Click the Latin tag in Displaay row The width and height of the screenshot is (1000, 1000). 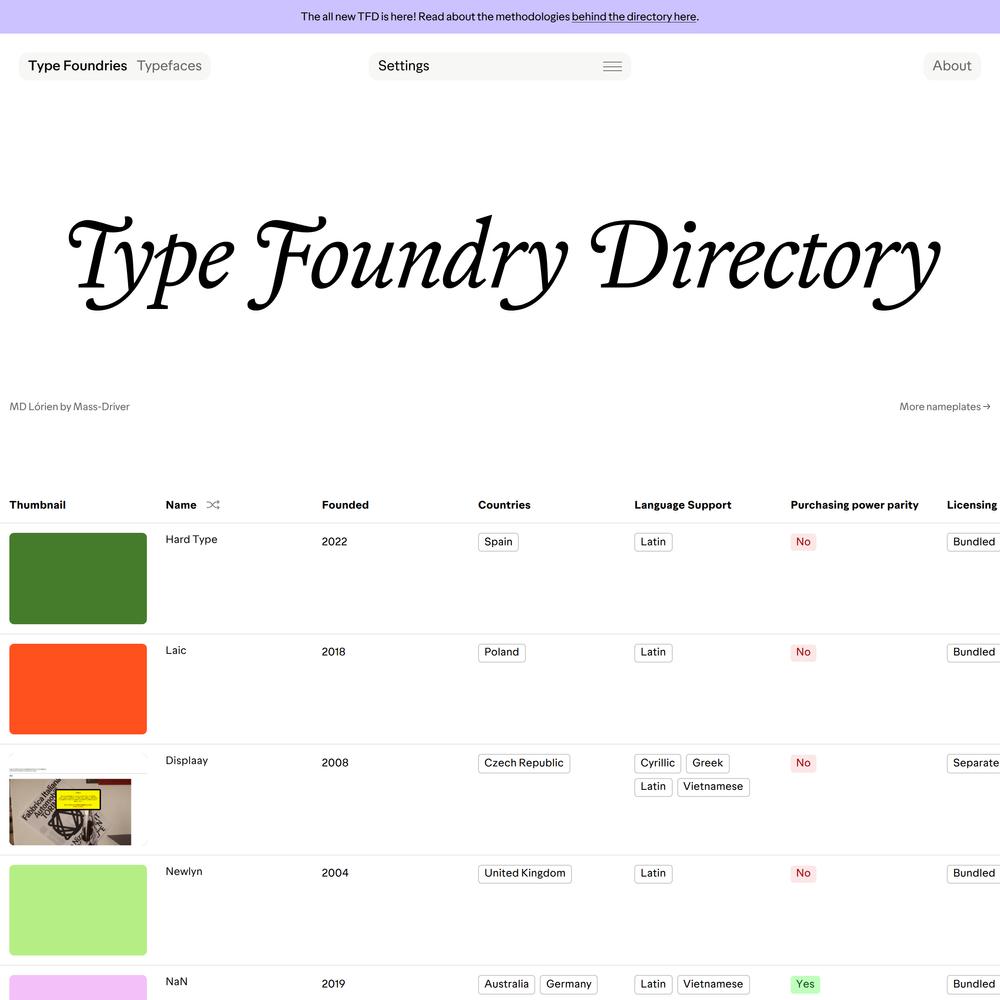[653, 787]
